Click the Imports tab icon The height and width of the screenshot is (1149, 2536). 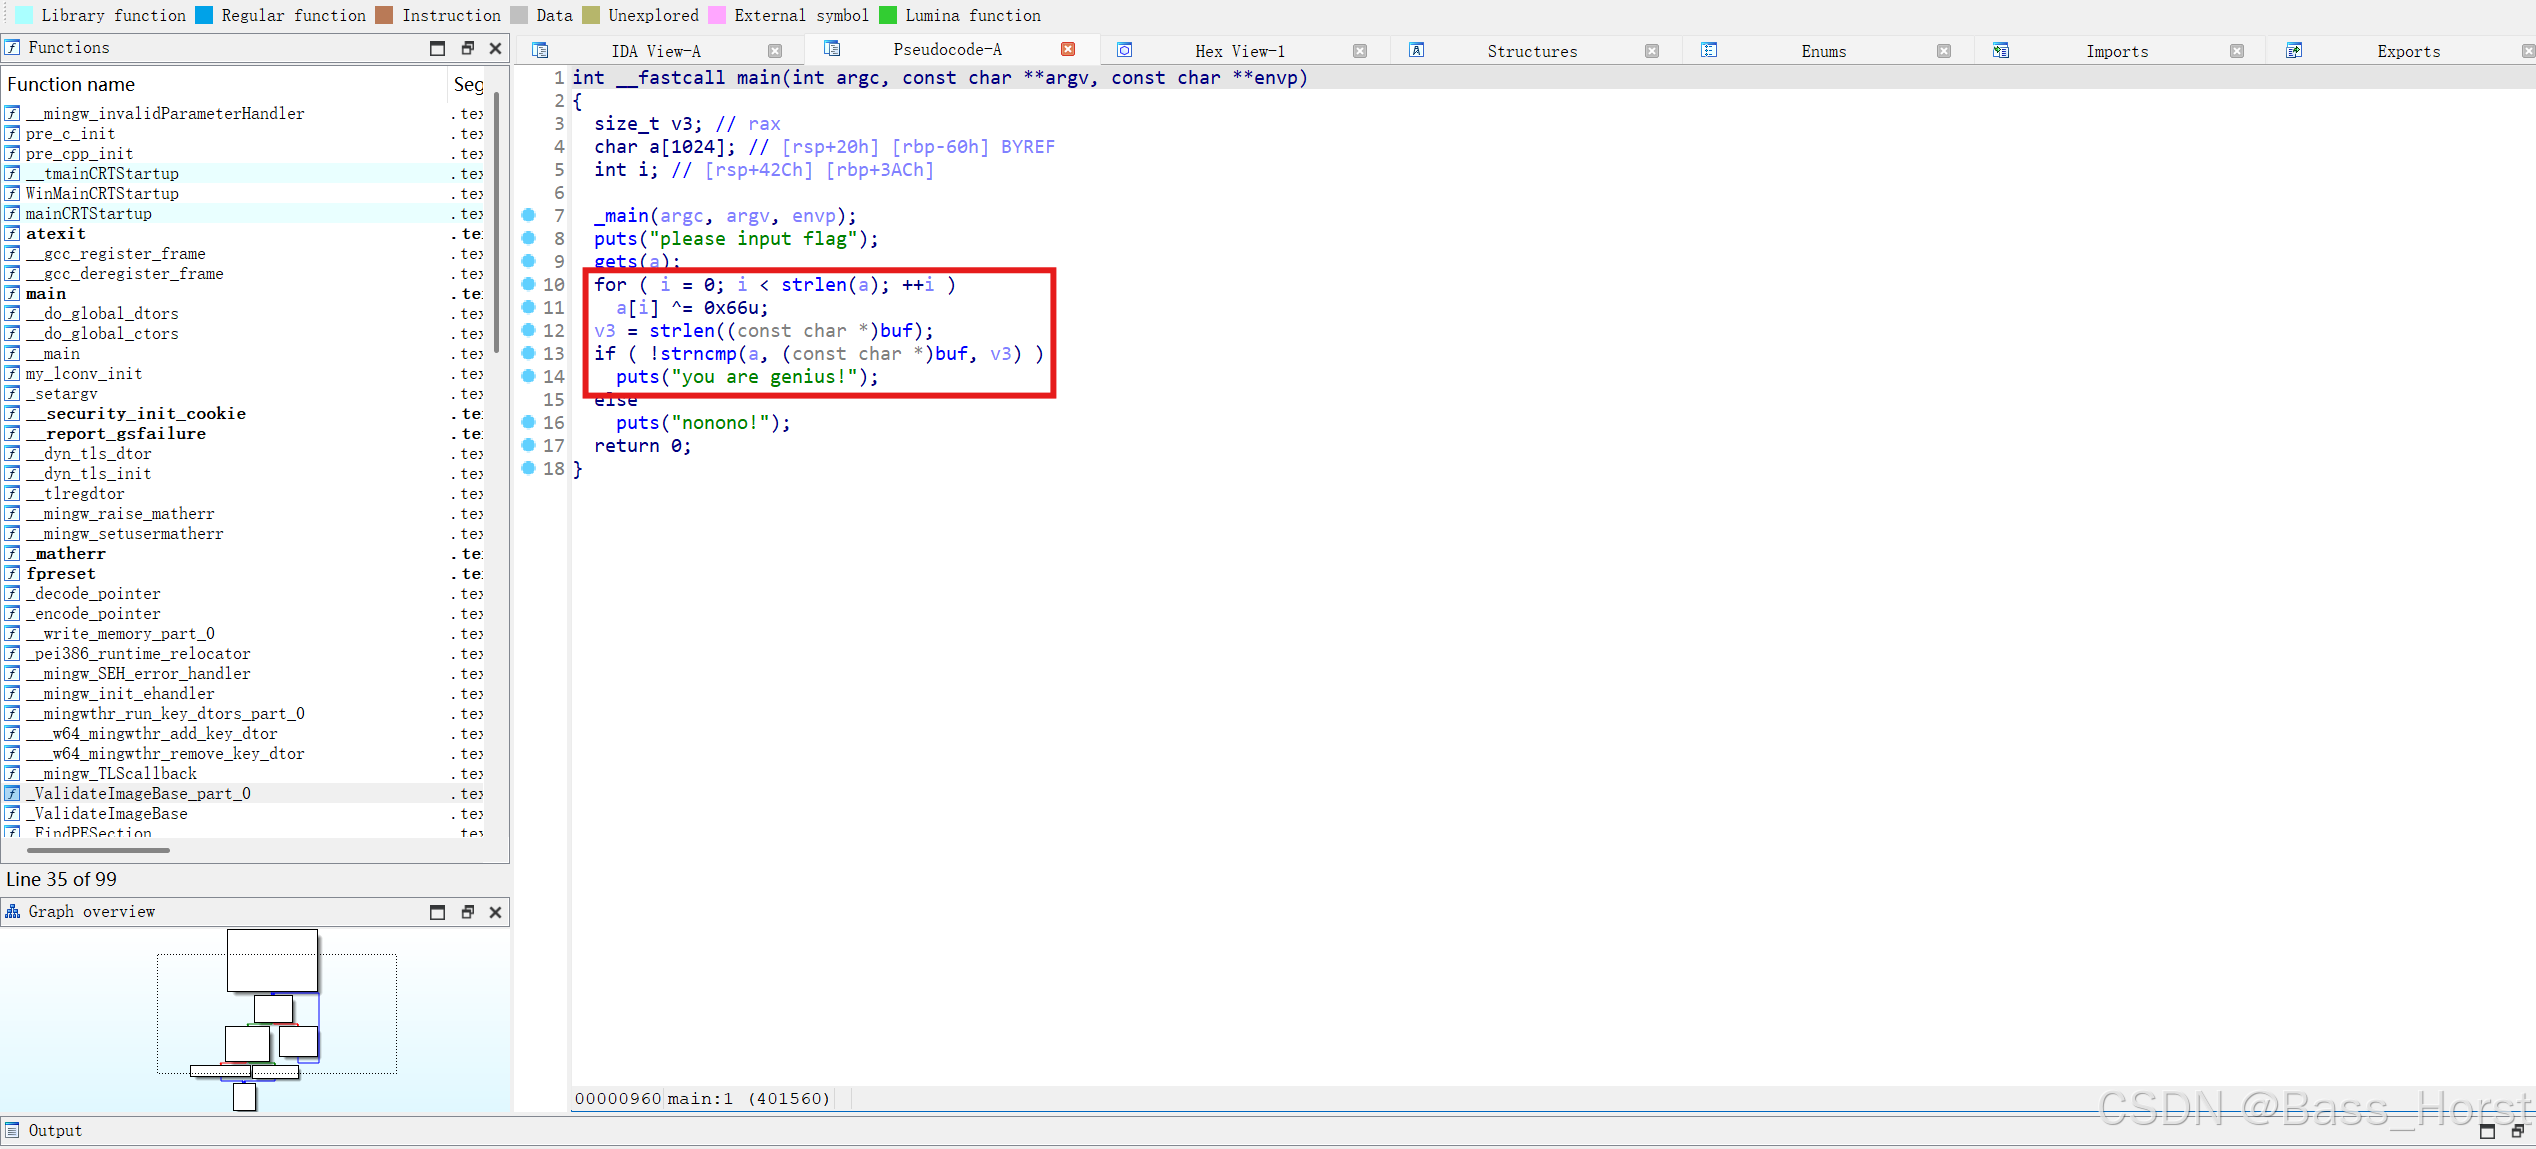[2000, 50]
